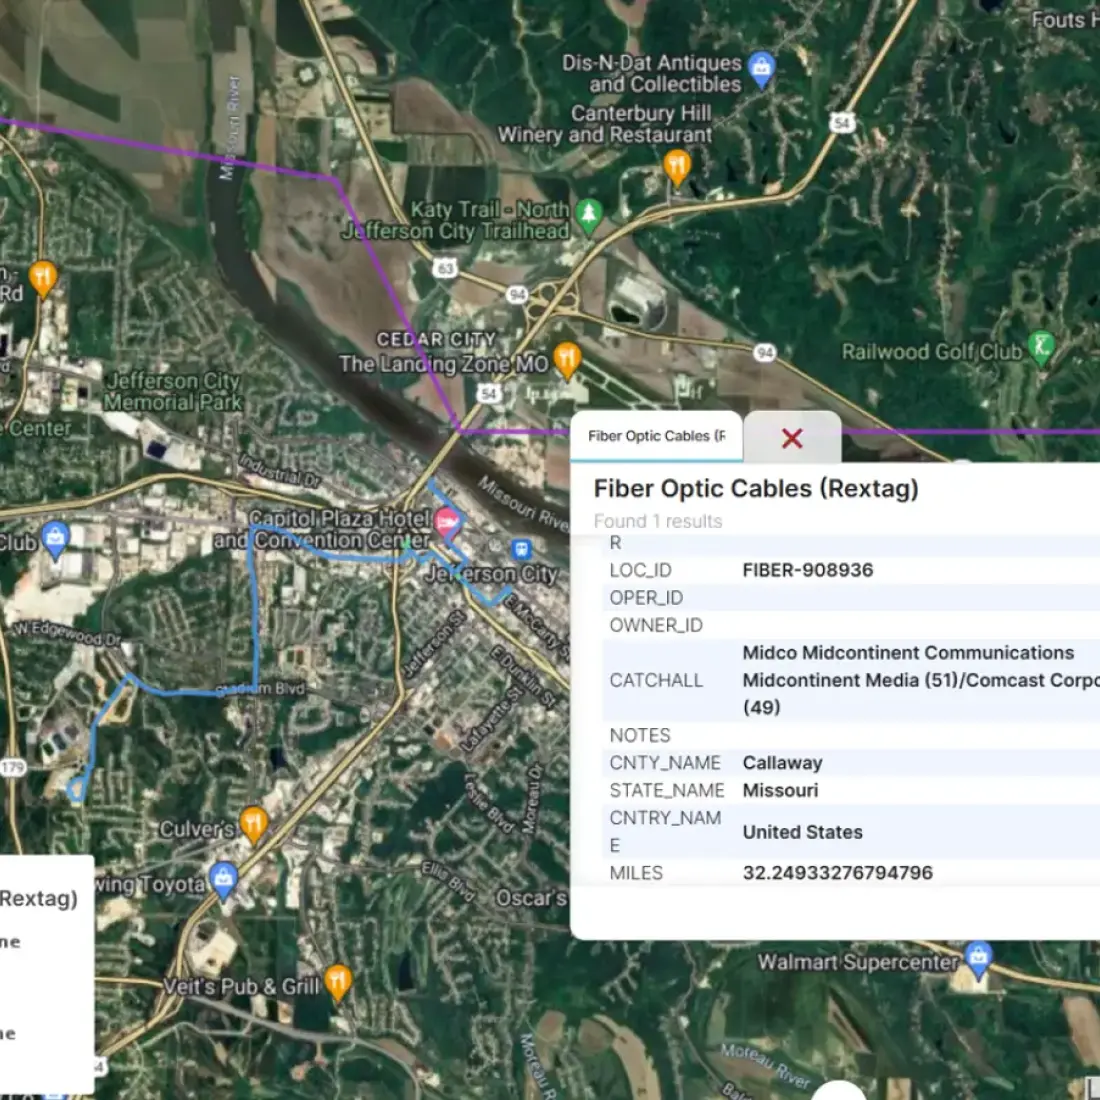
Task: Click the Dis-N-Dat Antiques shopping pin
Action: point(761,68)
